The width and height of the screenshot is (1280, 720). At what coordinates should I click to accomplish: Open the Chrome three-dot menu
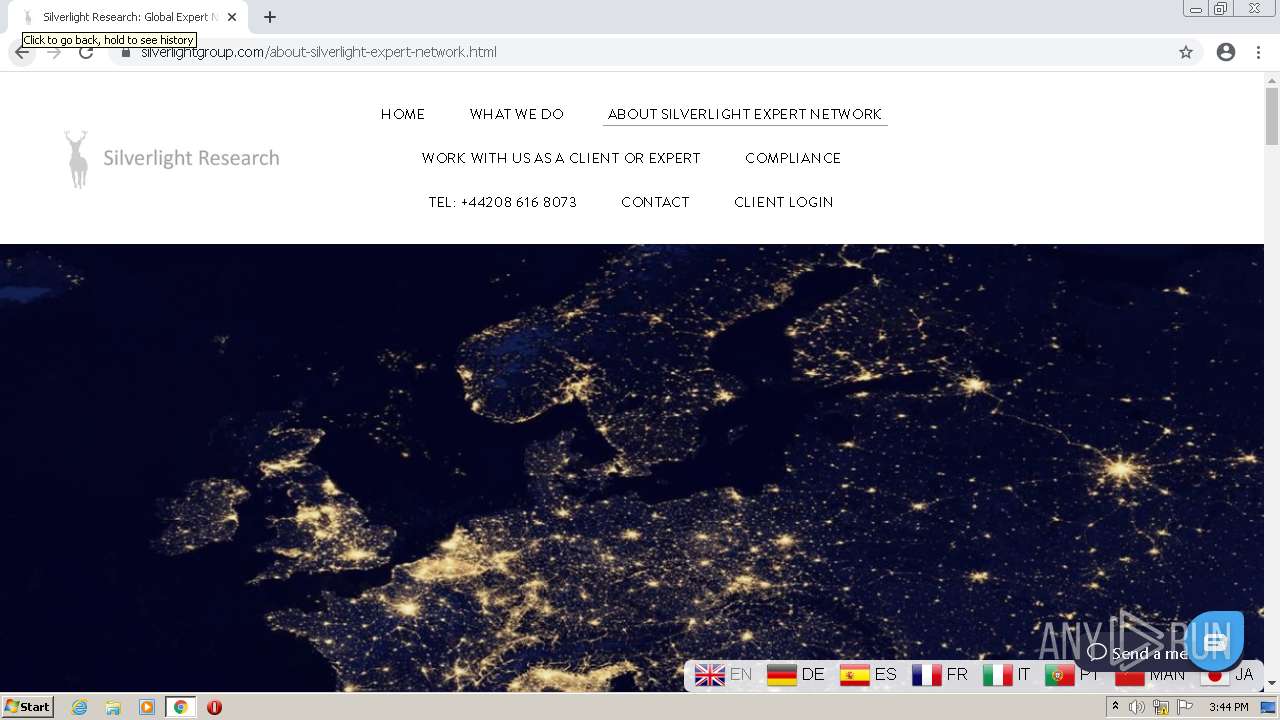1258,52
